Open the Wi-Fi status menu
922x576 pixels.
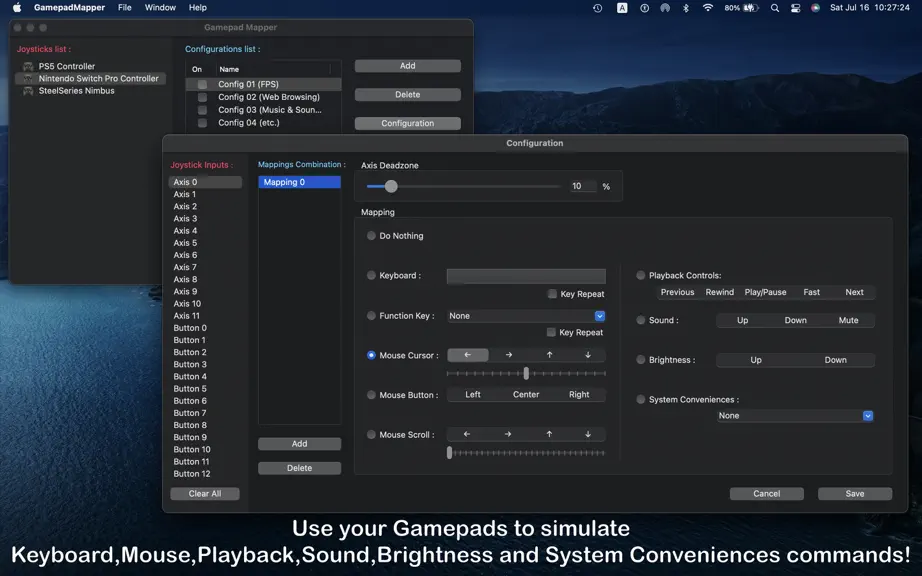pyautogui.click(x=708, y=8)
